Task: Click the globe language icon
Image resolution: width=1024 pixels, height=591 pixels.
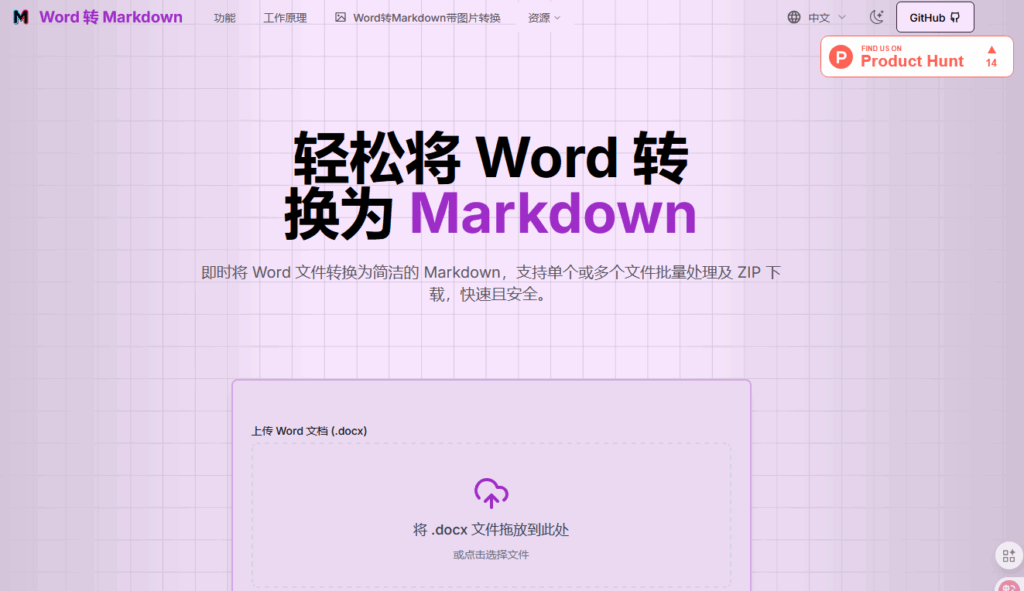Action: point(794,17)
